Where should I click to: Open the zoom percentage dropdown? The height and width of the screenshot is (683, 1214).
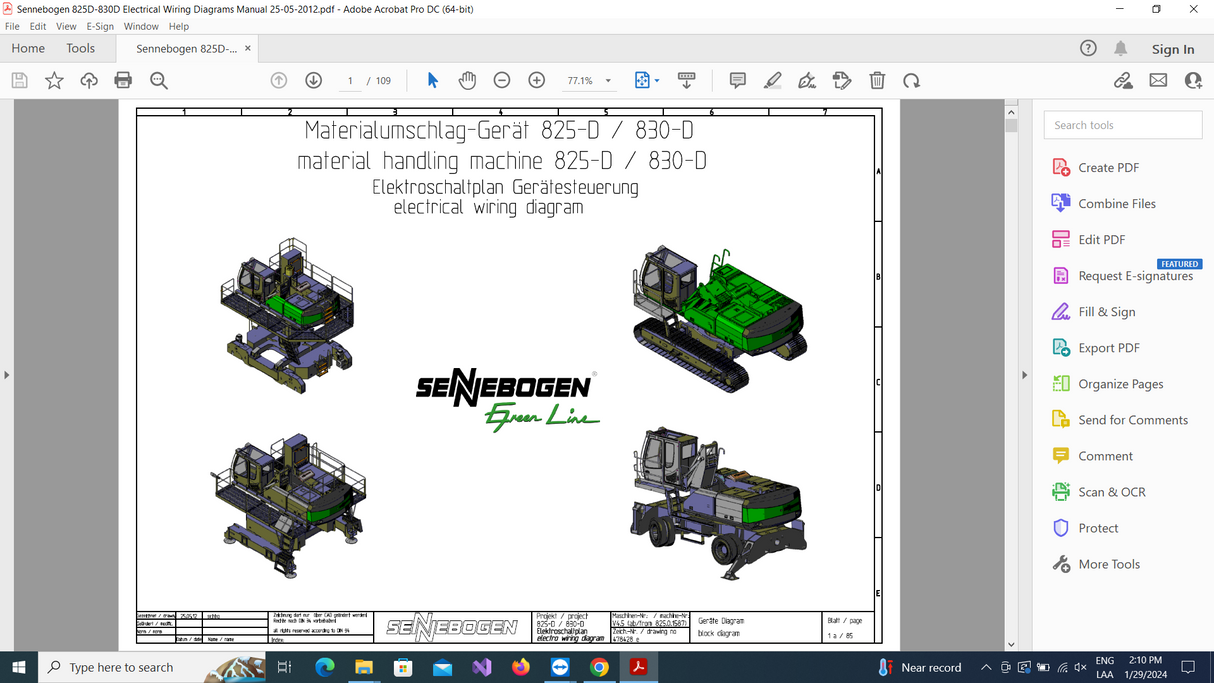tap(608, 81)
